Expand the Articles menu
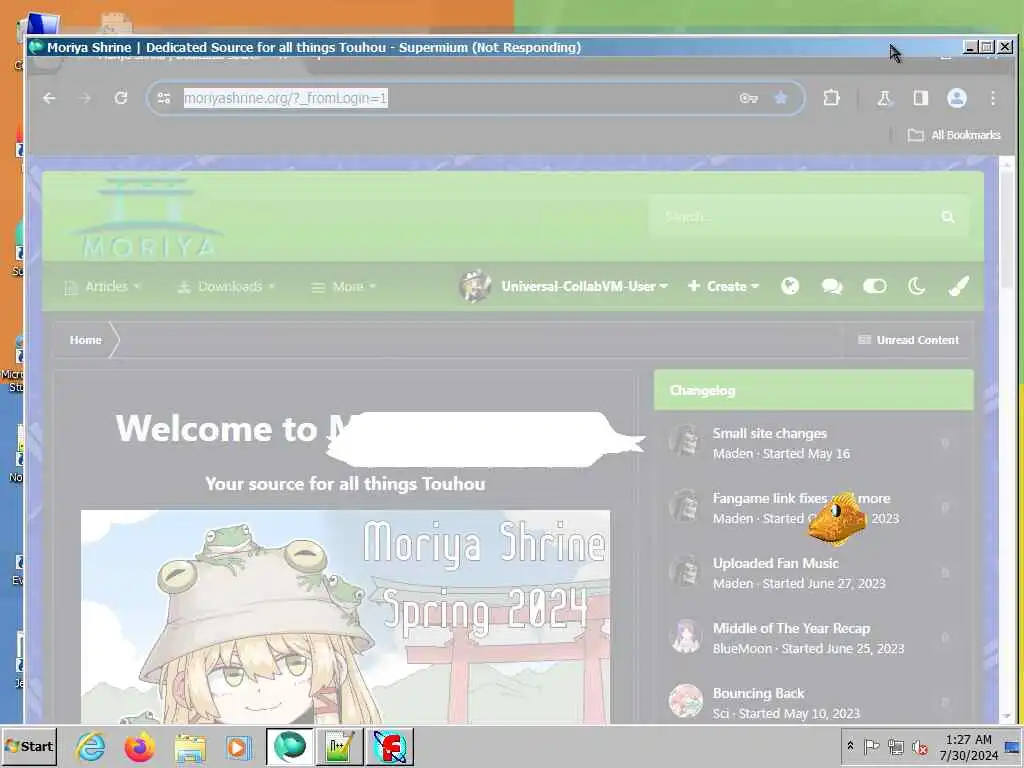The height and width of the screenshot is (768, 1024). tap(103, 287)
